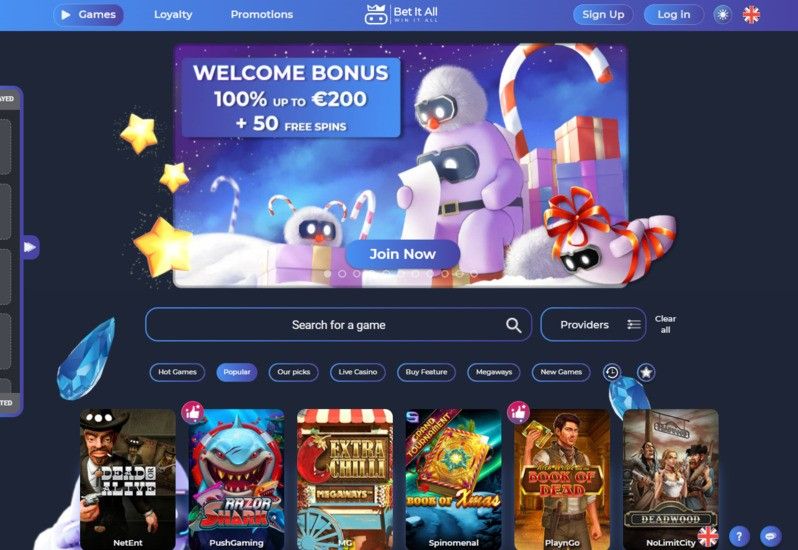This screenshot has width=798, height=550.
Task: Focus the Search for a game field
Action: 338,325
